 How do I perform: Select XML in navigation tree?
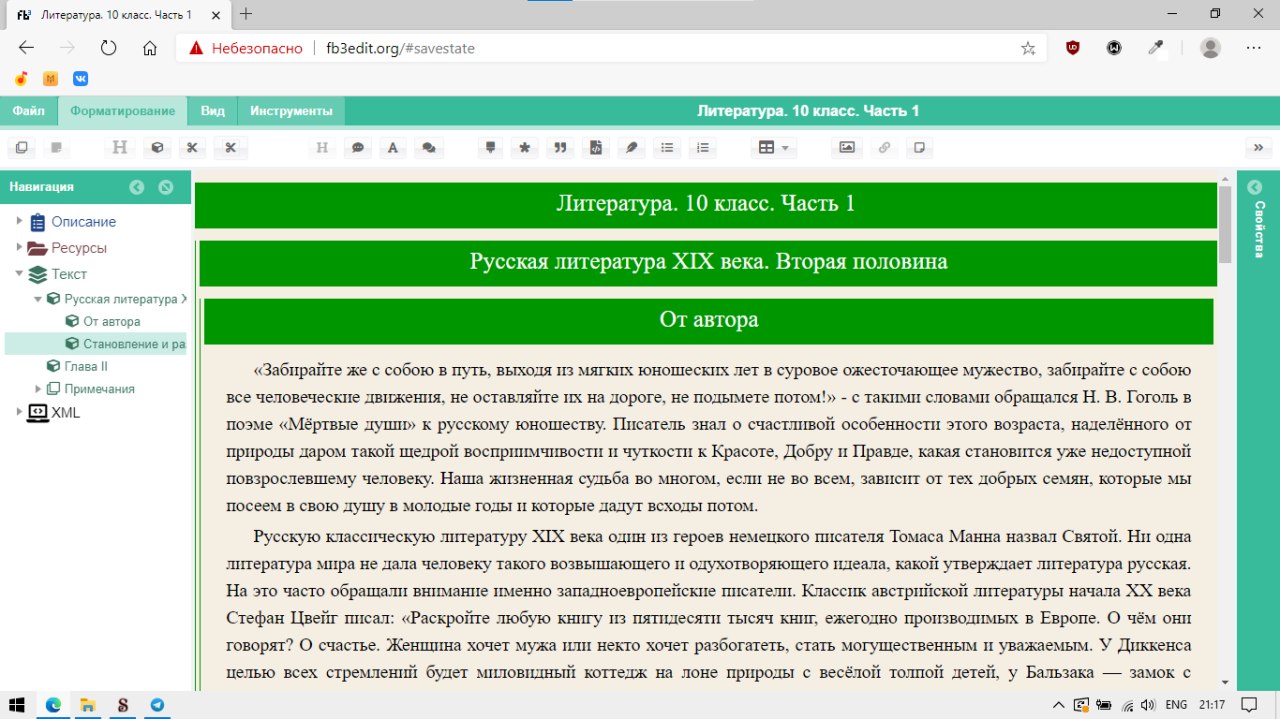coord(66,413)
